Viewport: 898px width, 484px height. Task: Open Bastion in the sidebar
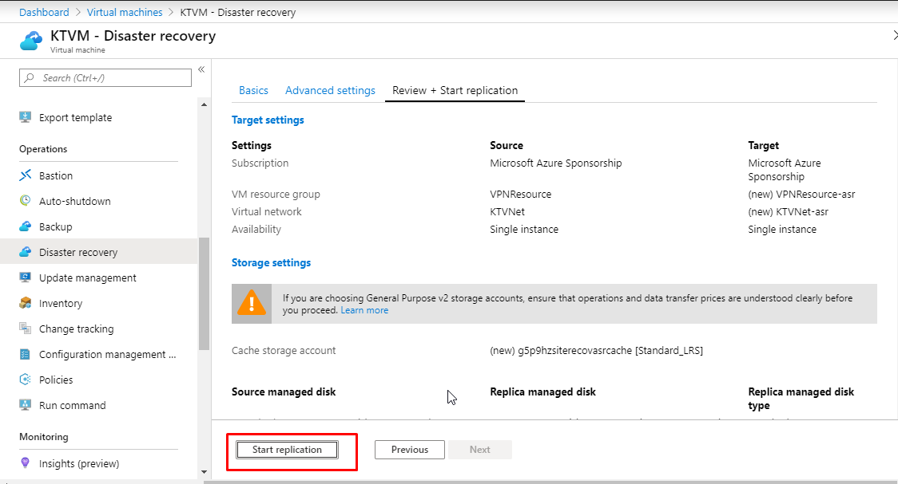(56, 175)
